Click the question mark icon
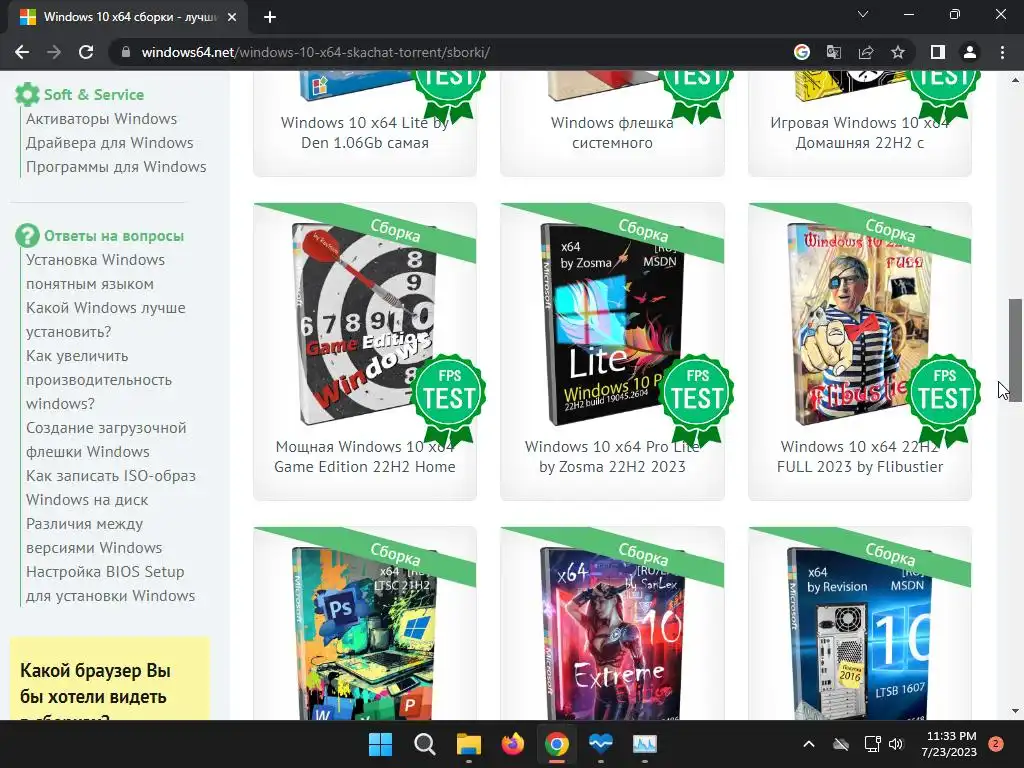 27,235
